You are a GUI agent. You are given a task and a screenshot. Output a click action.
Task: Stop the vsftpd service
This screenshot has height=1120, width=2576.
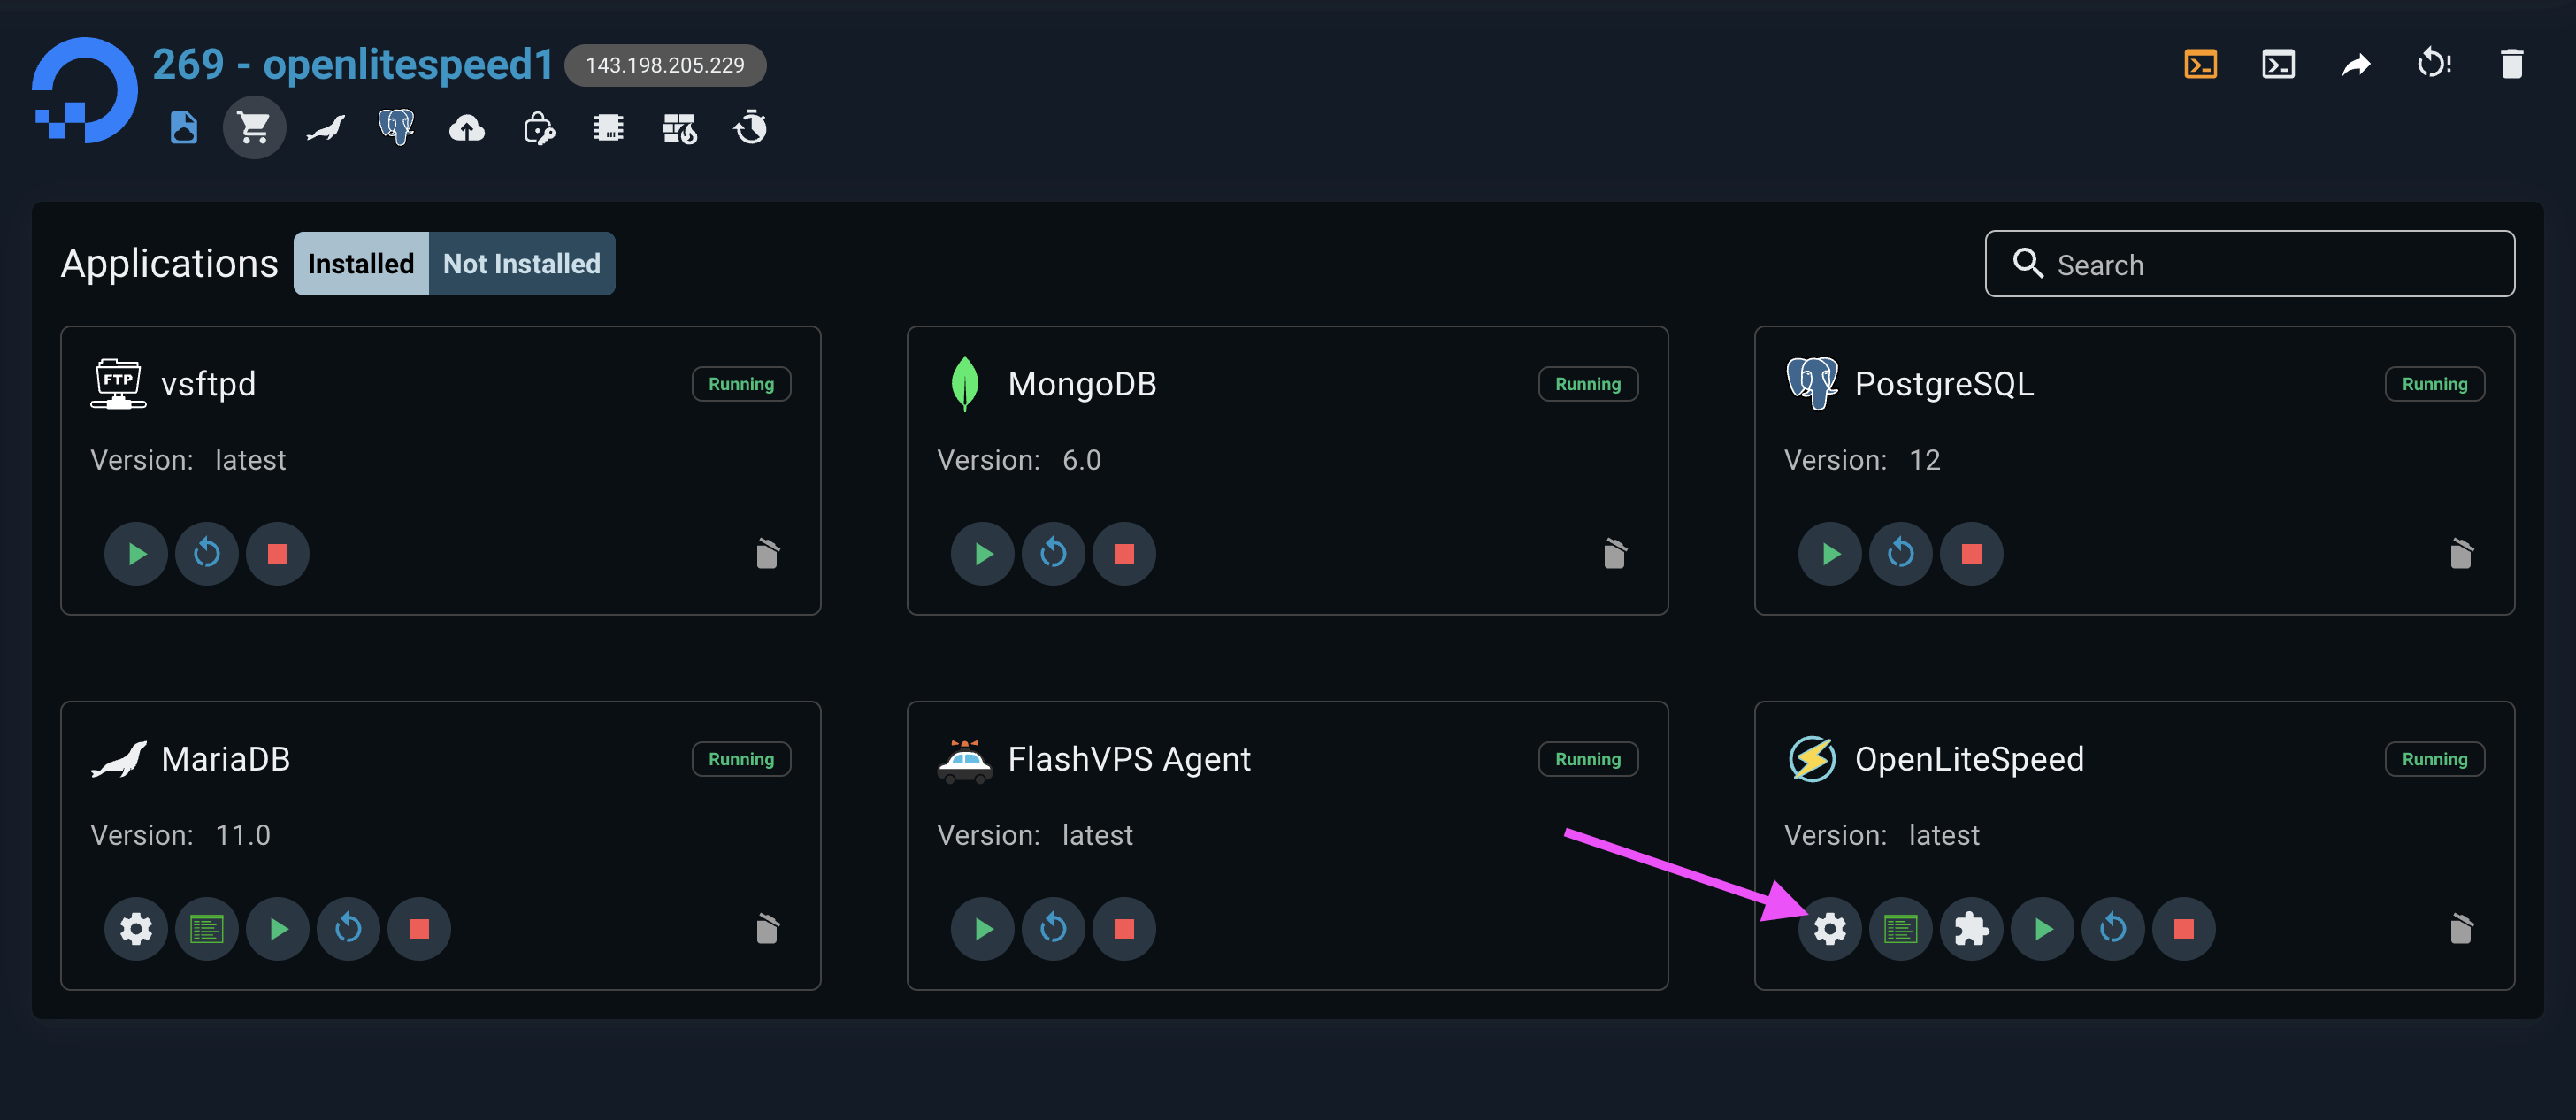pos(277,553)
